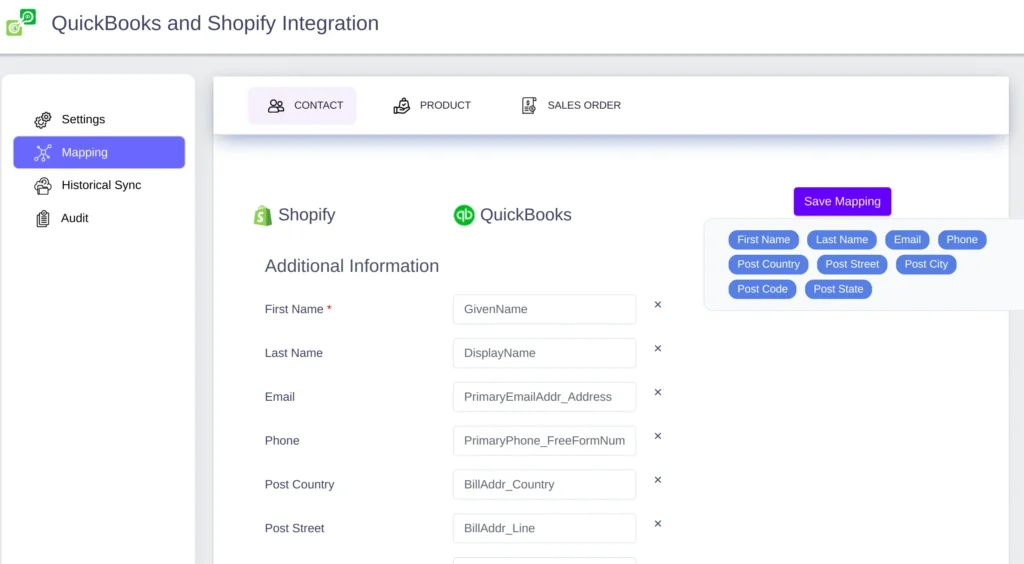Select the Last Name field chip
The height and width of the screenshot is (564, 1024).
[x=842, y=240]
